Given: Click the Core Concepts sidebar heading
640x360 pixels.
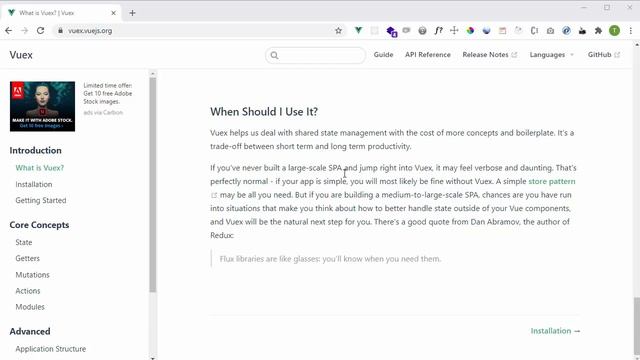Looking at the screenshot, I should pos(39,225).
